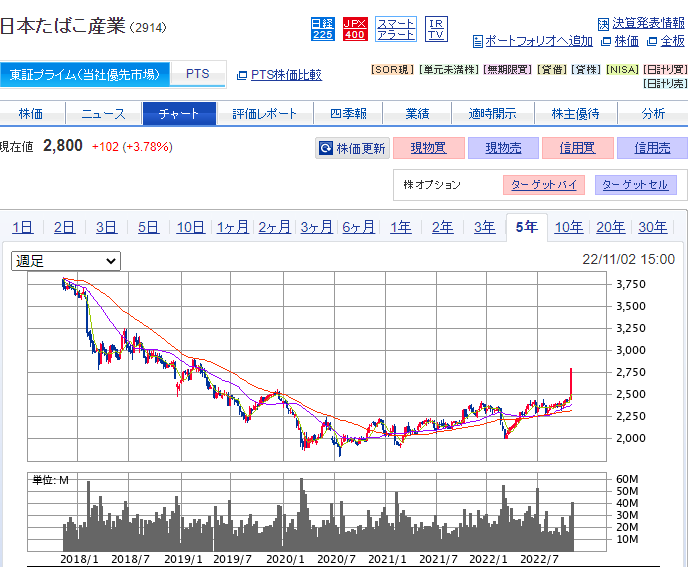
Task: Select the 5日 chart period
Action: coord(148,227)
